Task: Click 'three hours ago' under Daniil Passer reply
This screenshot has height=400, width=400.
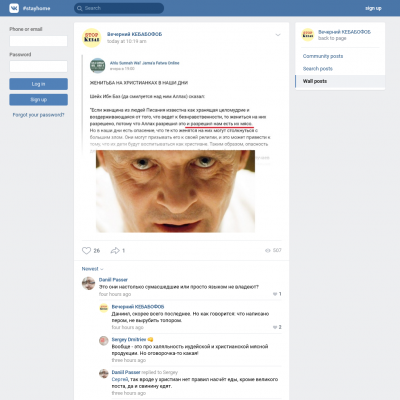Action: tap(129, 393)
